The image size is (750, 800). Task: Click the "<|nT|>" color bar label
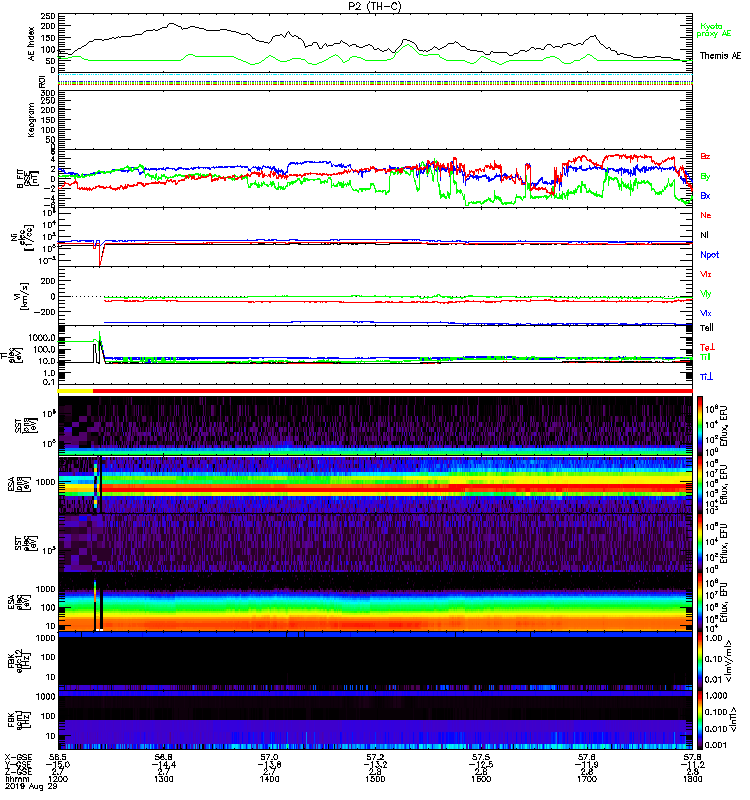coord(733,719)
